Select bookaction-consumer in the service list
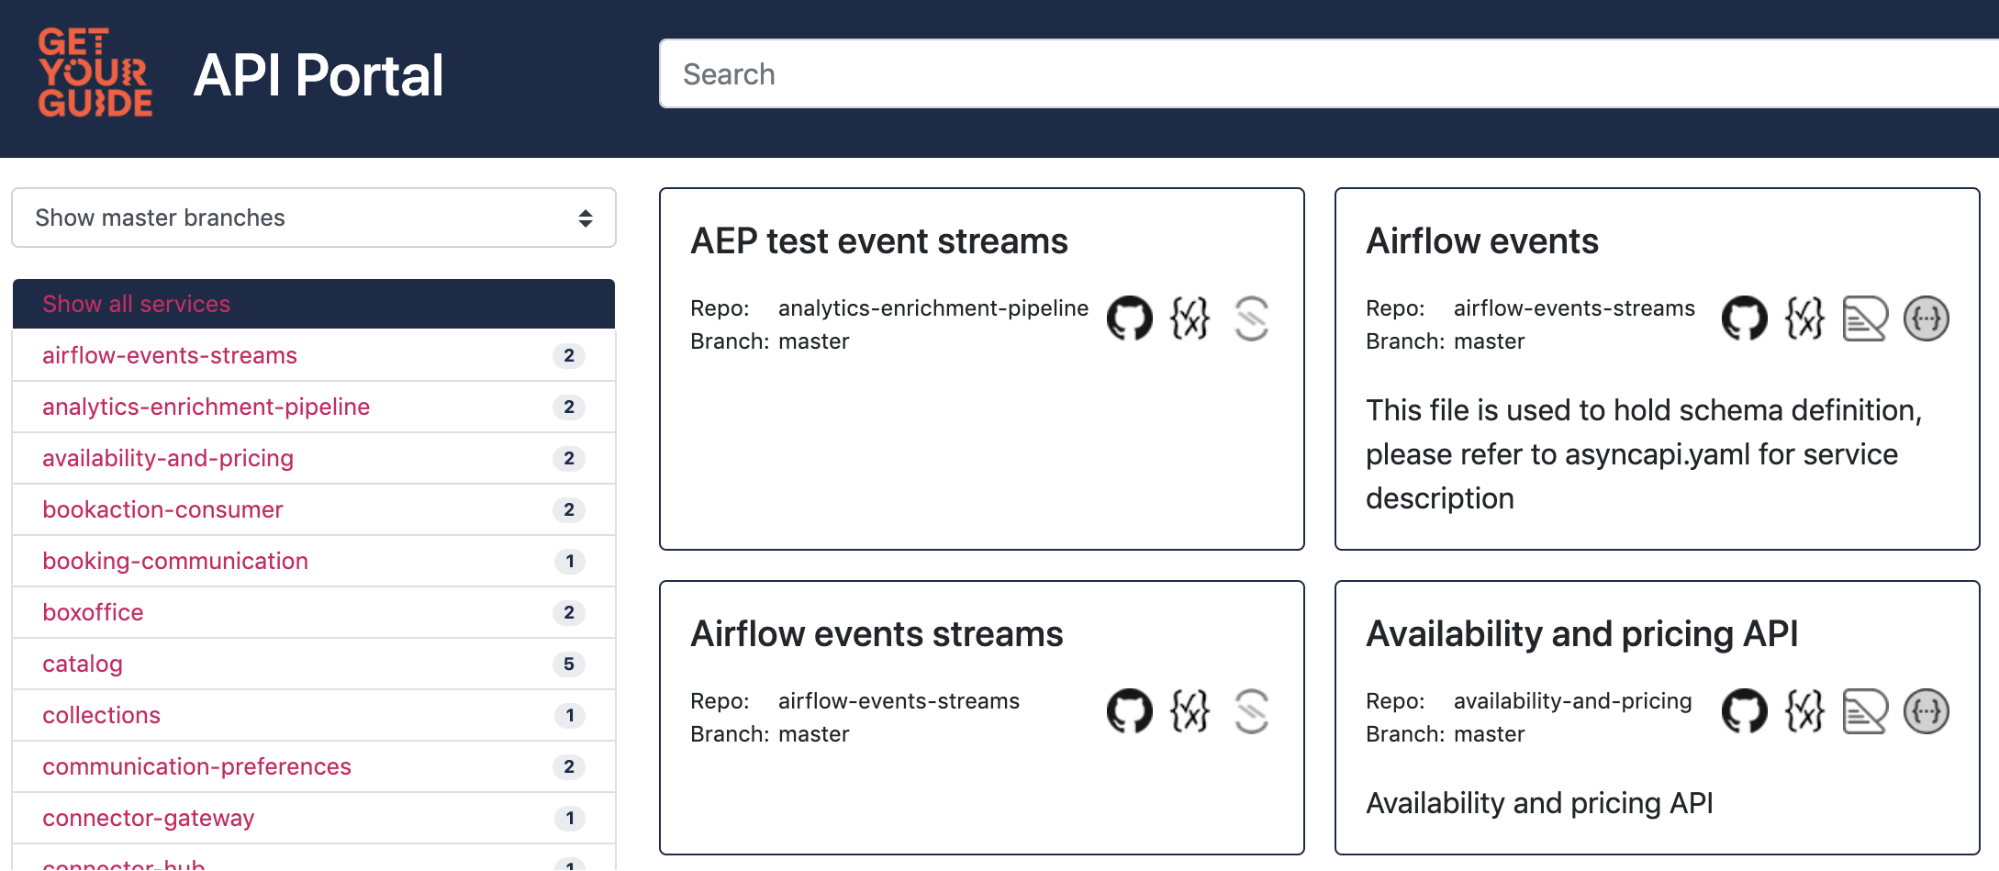 [314, 510]
